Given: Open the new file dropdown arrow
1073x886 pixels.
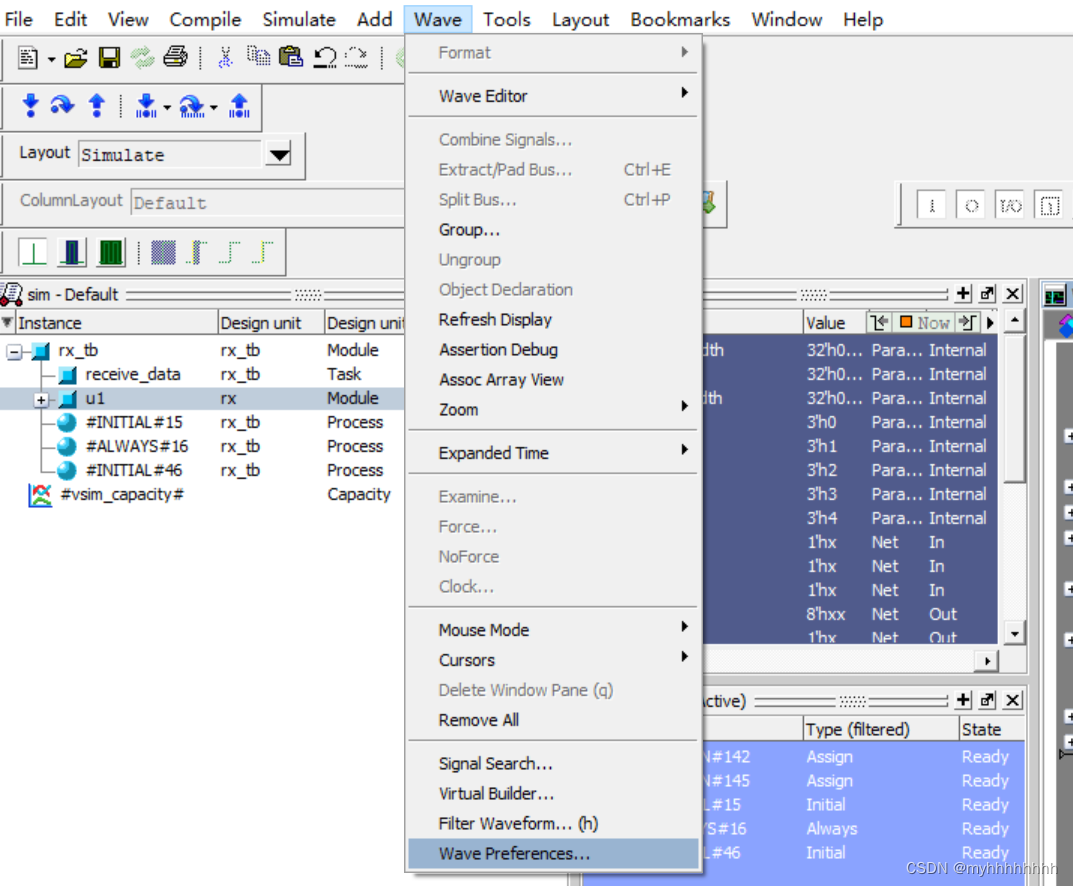Looking at the screenshot, I should [x=51, y=59].
